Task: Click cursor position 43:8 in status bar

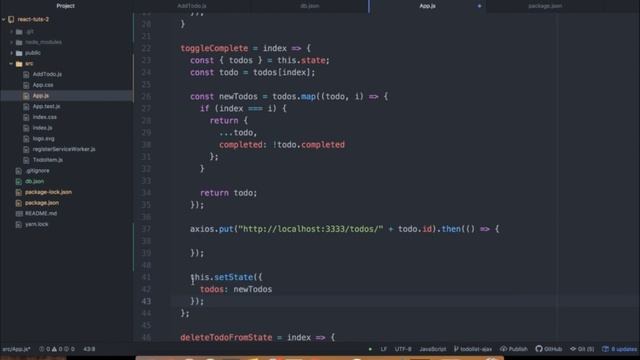Action: click(x=89, y=349)
